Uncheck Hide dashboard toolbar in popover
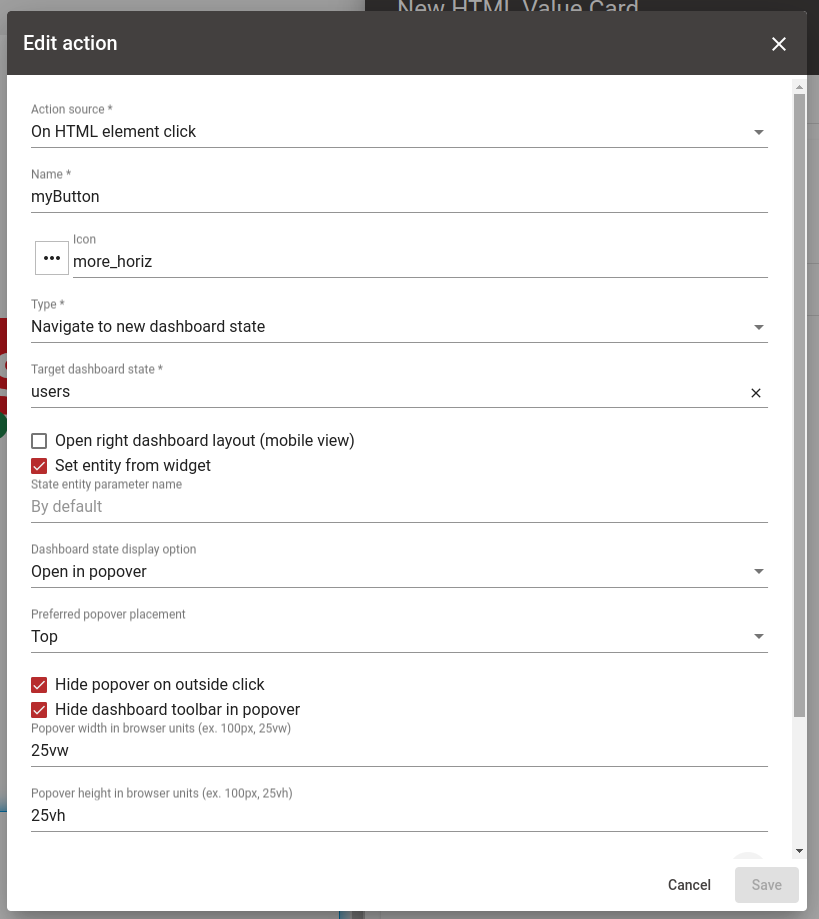This screenshot has height=919, width=819. point(37,709)
